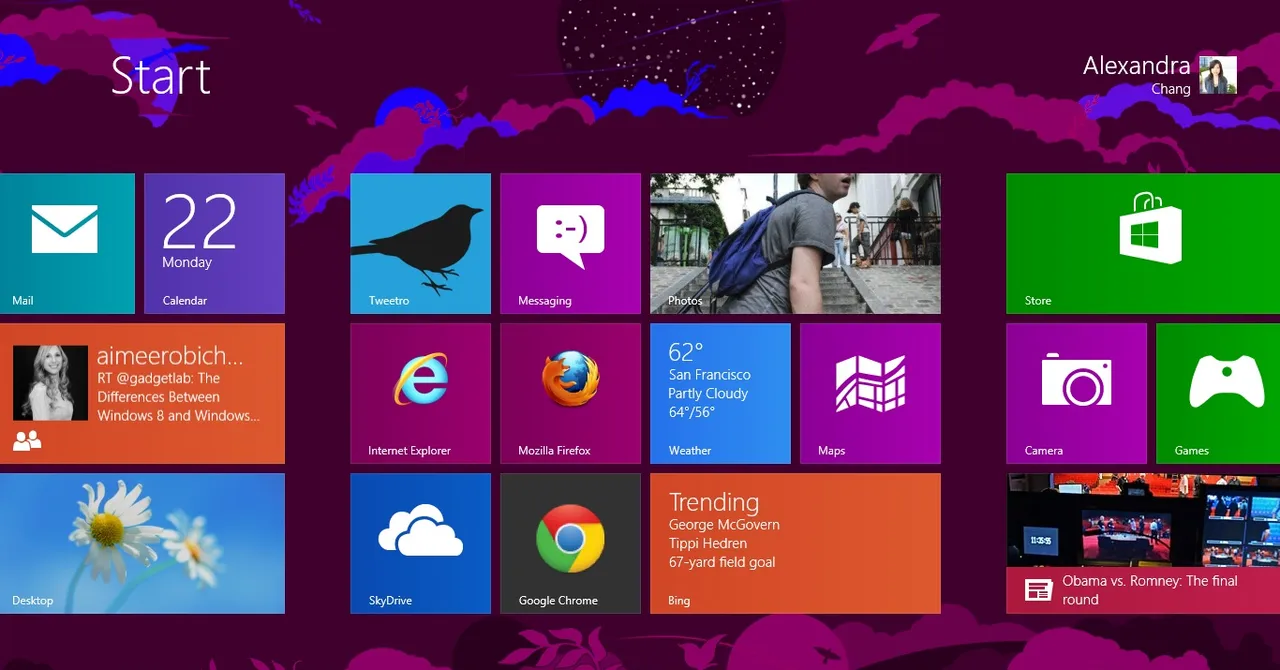The image size is (1280, 670).
Task: Open the Photos tile
Action: click(x=795, y=244)
